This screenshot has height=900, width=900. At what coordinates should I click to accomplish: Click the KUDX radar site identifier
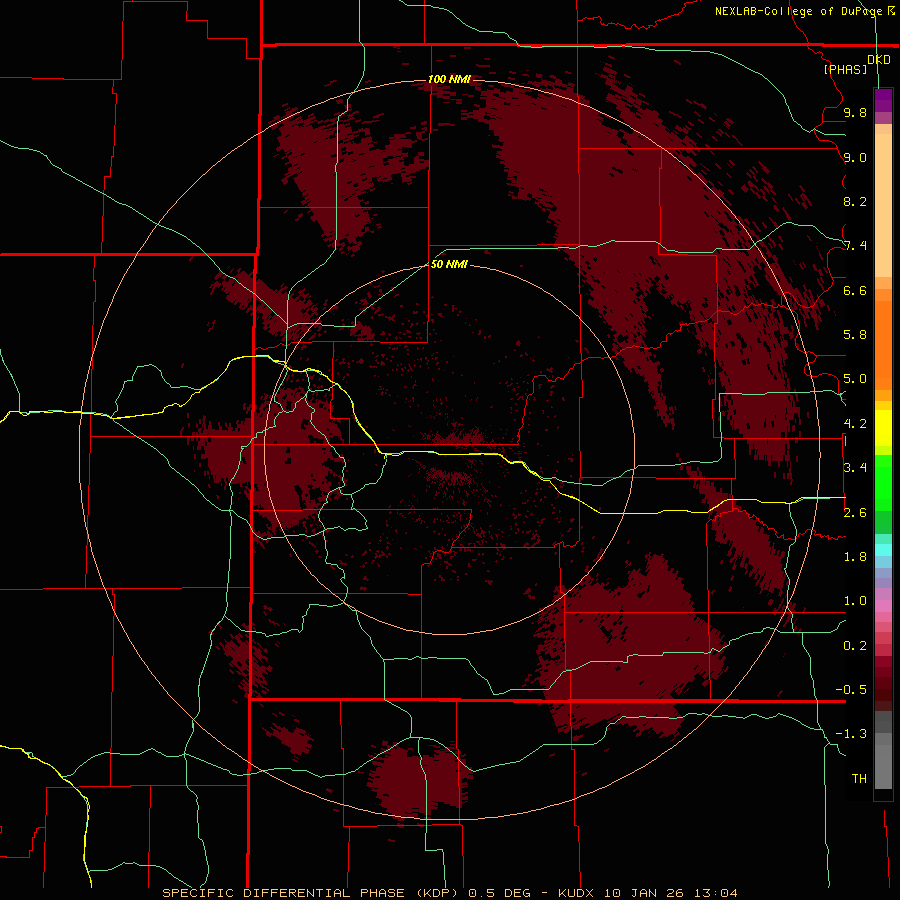tap(575, 893)
